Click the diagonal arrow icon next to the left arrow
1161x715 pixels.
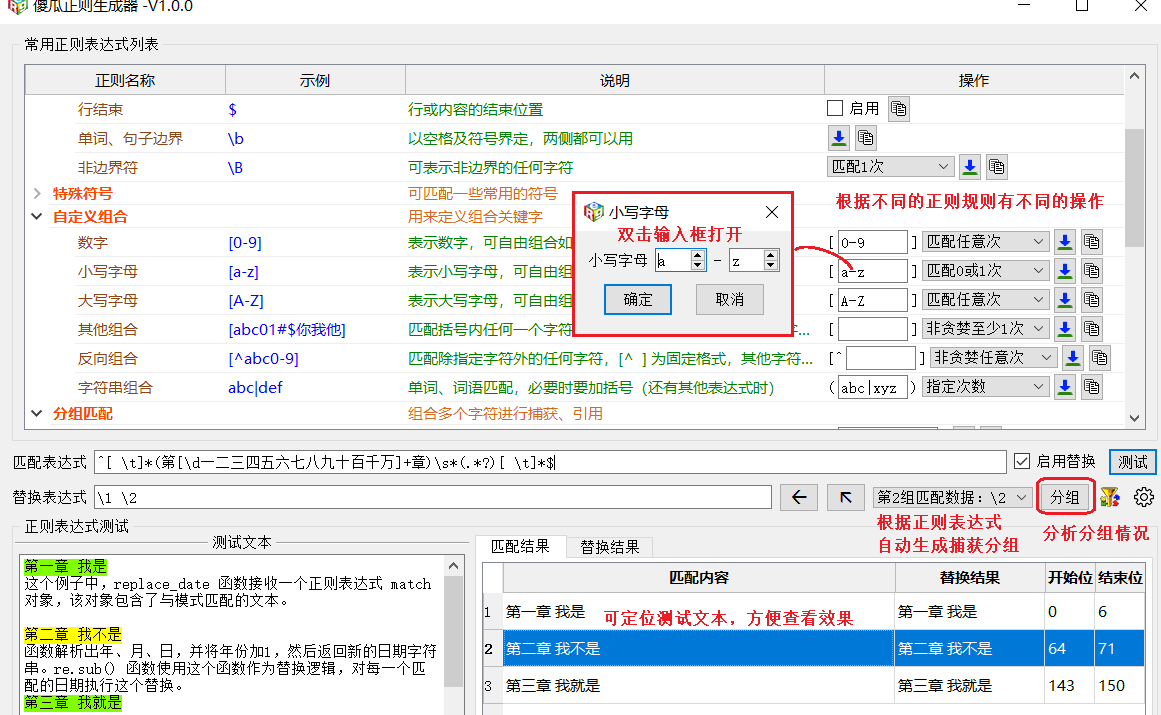point(845,497)
